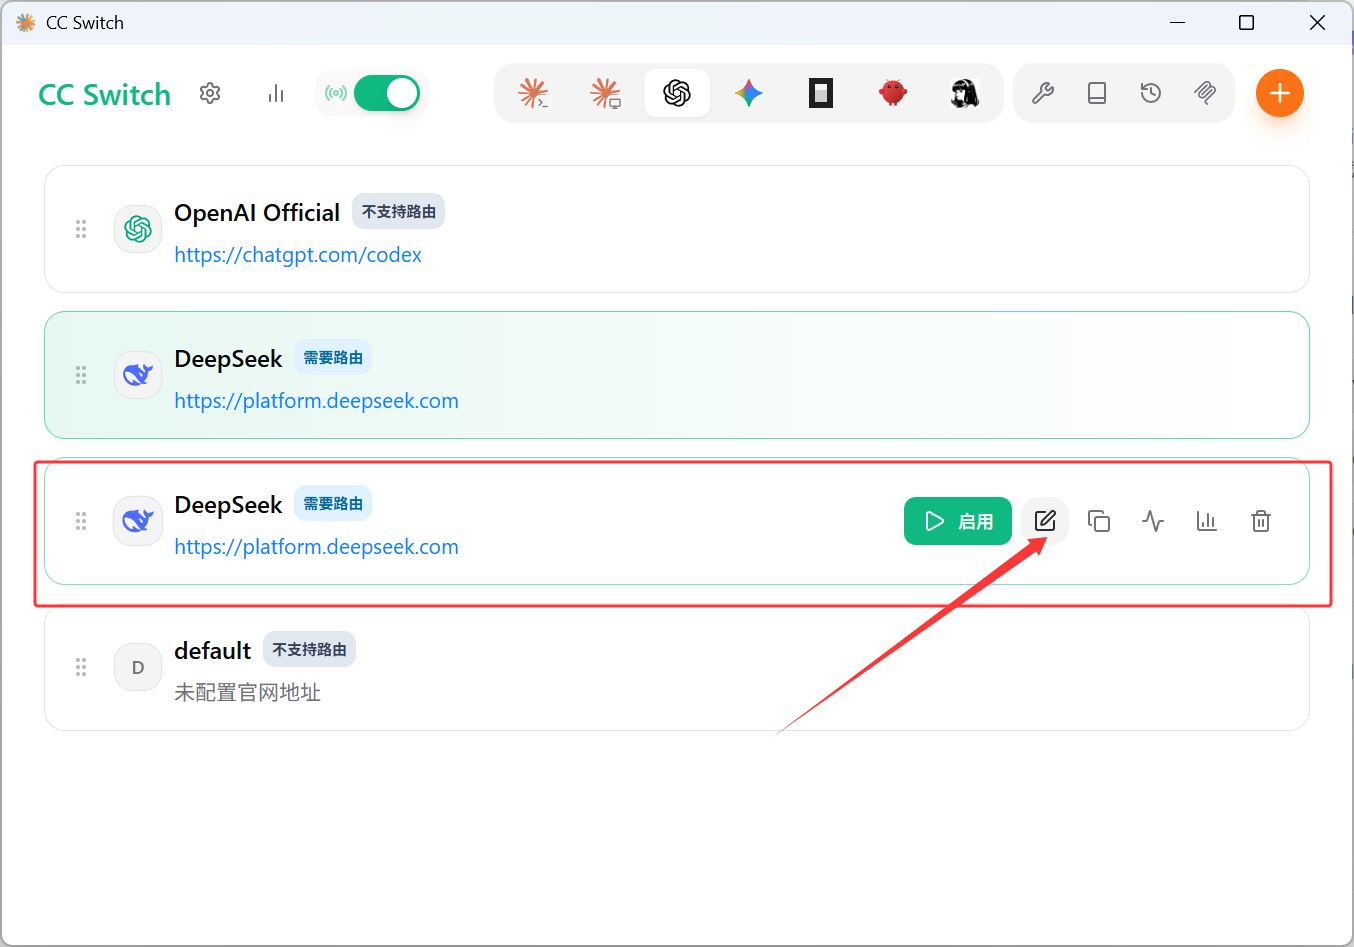Switch to the Claude Desktop monitor tab

(x=605, y=93)
